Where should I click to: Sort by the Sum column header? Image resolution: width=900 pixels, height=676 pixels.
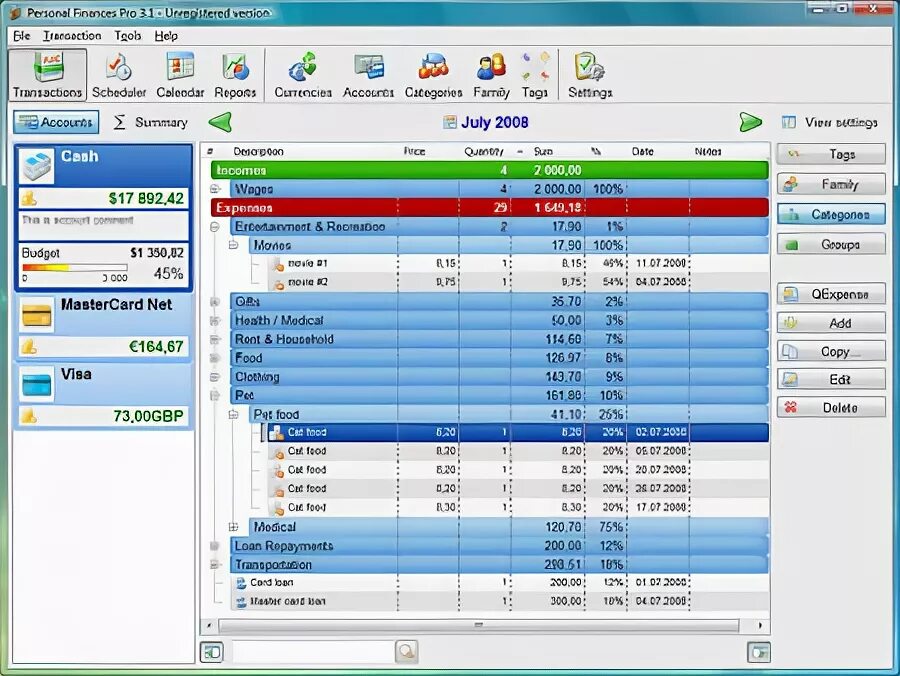[543, 151]
